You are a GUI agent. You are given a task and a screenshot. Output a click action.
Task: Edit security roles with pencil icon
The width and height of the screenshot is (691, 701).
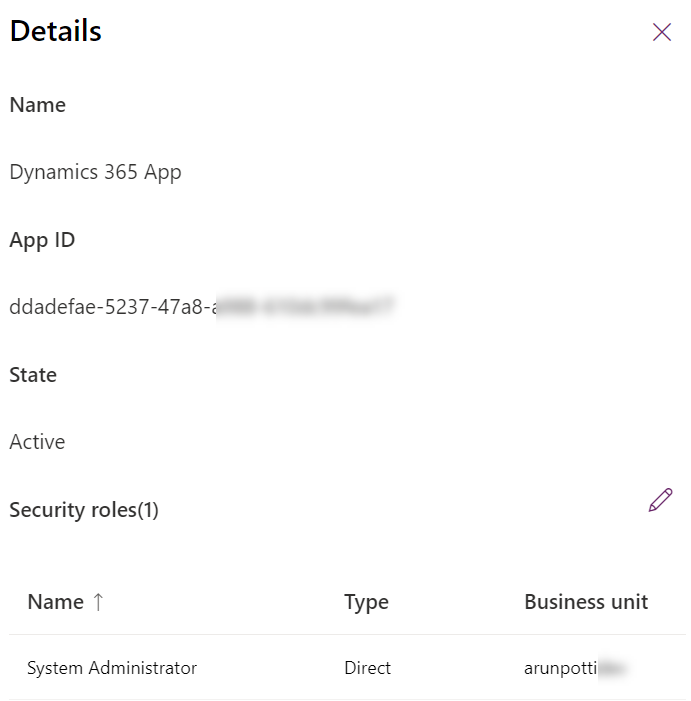click(660, 501)
